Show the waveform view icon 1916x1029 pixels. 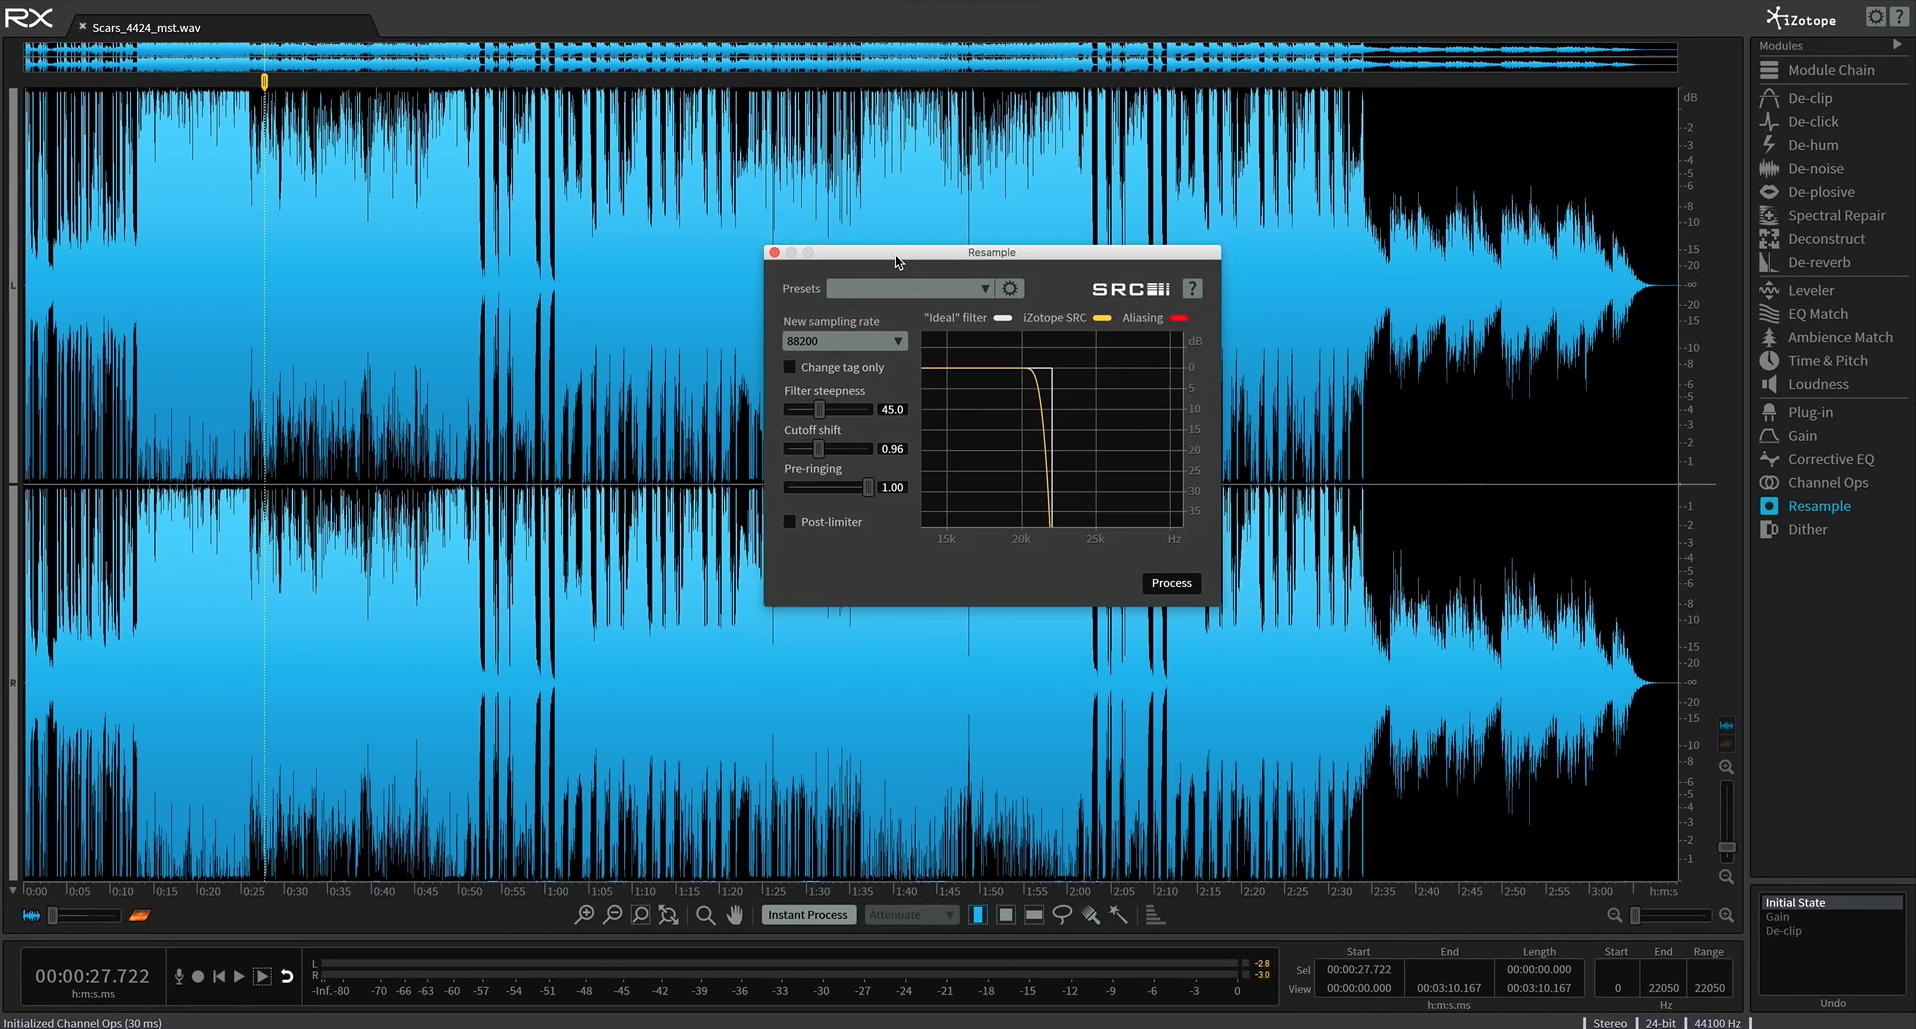coord(32,915)
